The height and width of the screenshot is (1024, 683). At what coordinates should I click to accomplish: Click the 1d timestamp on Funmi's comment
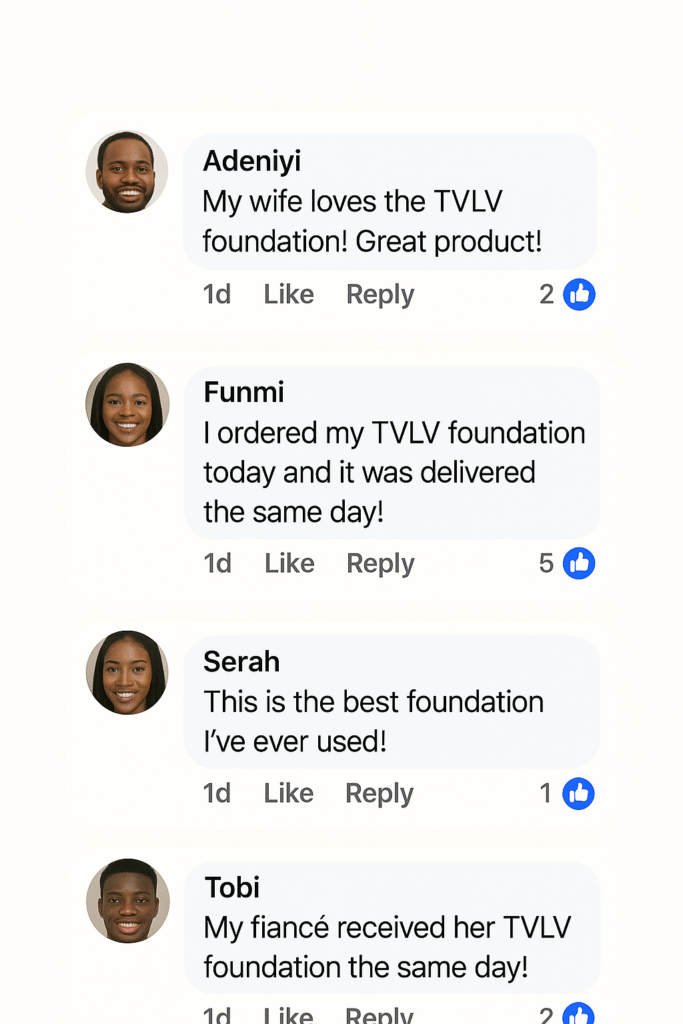point(218,563)
